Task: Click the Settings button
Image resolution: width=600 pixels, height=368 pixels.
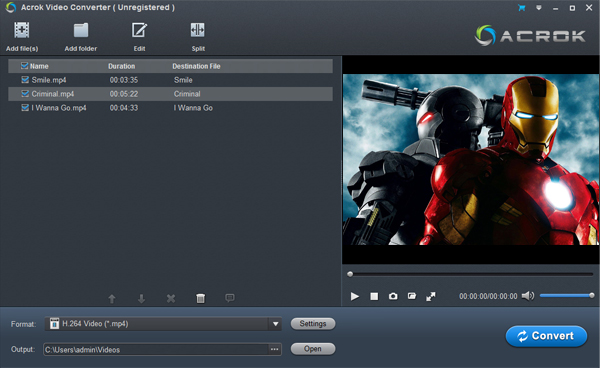Action: (x=313, y=324)
